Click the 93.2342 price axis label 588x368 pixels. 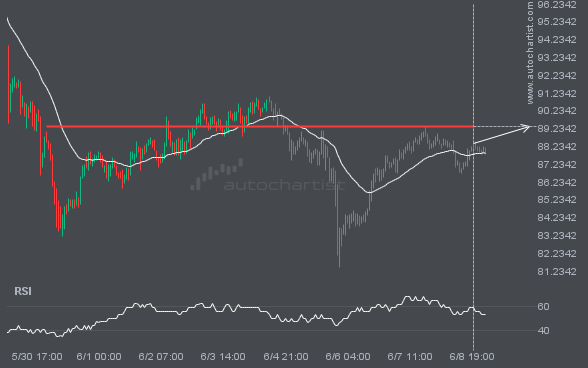(x=556, y=57)
